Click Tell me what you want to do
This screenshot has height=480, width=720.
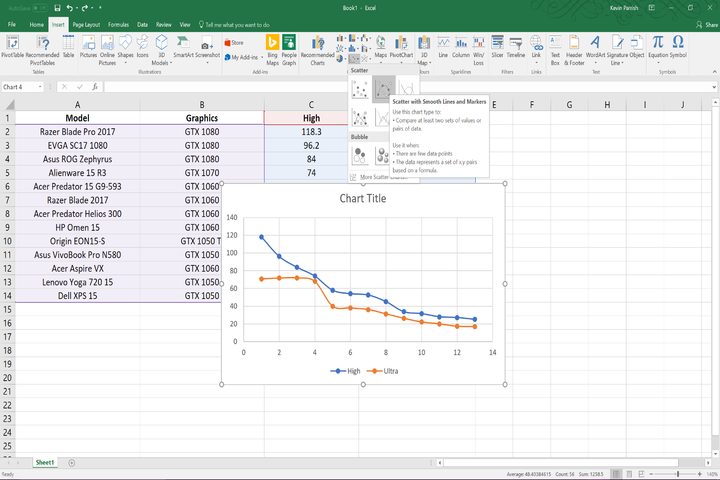click(x=234, y=25)
